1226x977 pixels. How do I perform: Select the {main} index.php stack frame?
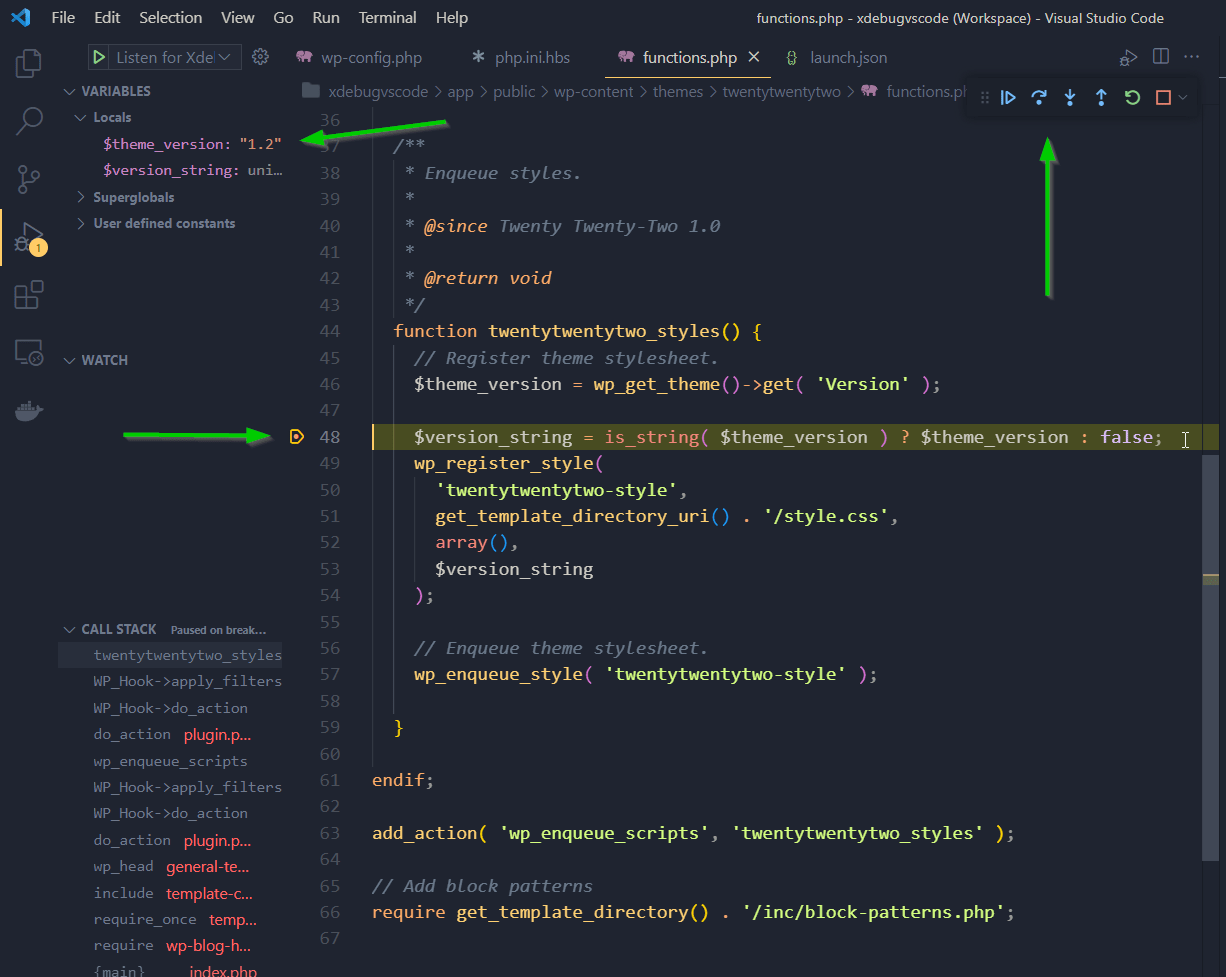tap(172, 971)
